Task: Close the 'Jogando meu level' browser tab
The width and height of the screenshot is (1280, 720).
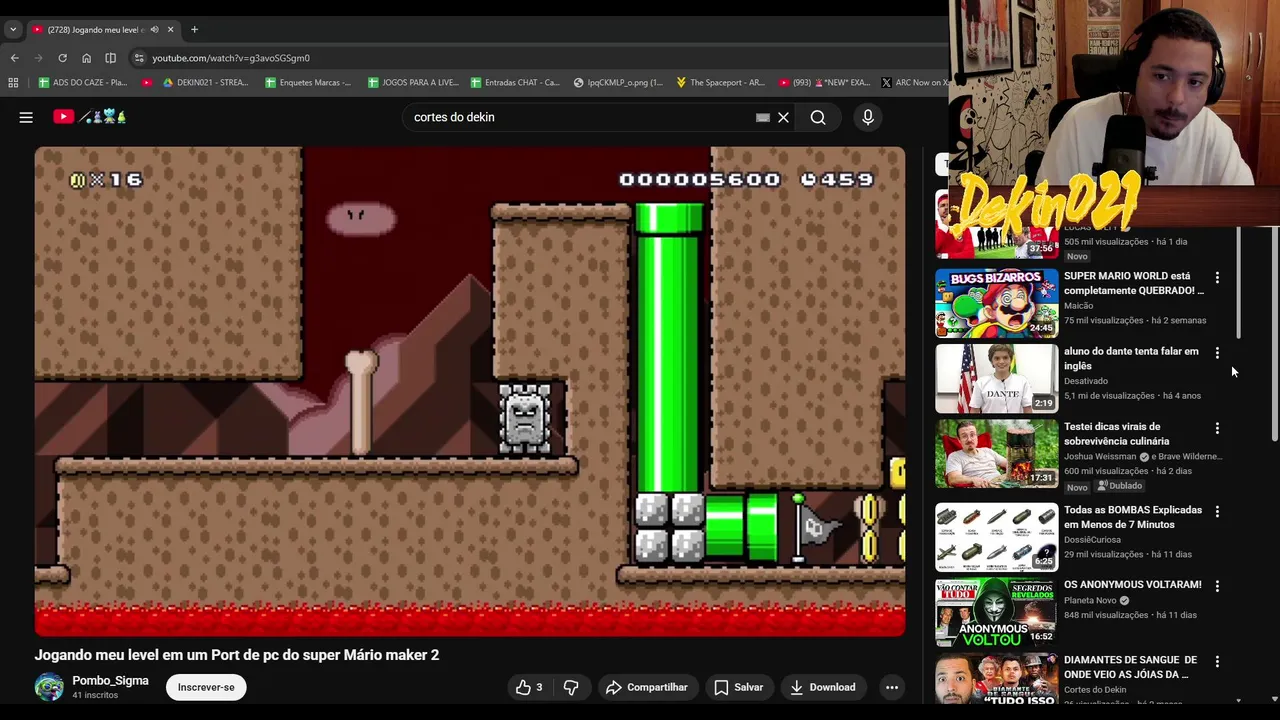Action: tap(170, 30)
